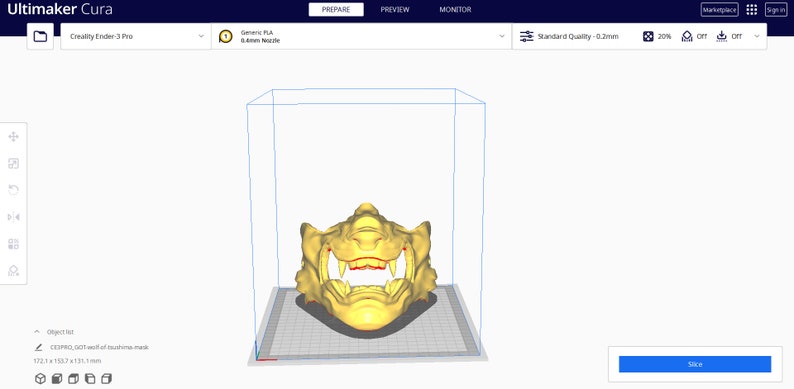Select the Support Blocker tool
Image resolution: width=794 pixels, height=389 pixels.
(14, 270)
